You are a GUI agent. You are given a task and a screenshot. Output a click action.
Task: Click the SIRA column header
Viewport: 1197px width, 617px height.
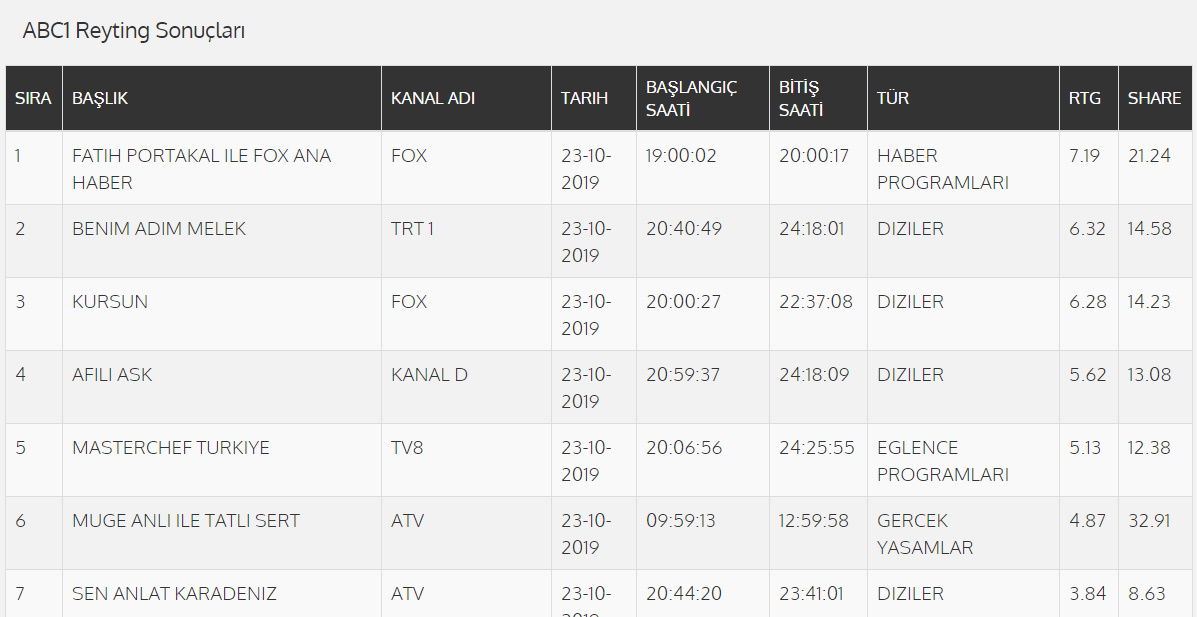tap(33, 98)
